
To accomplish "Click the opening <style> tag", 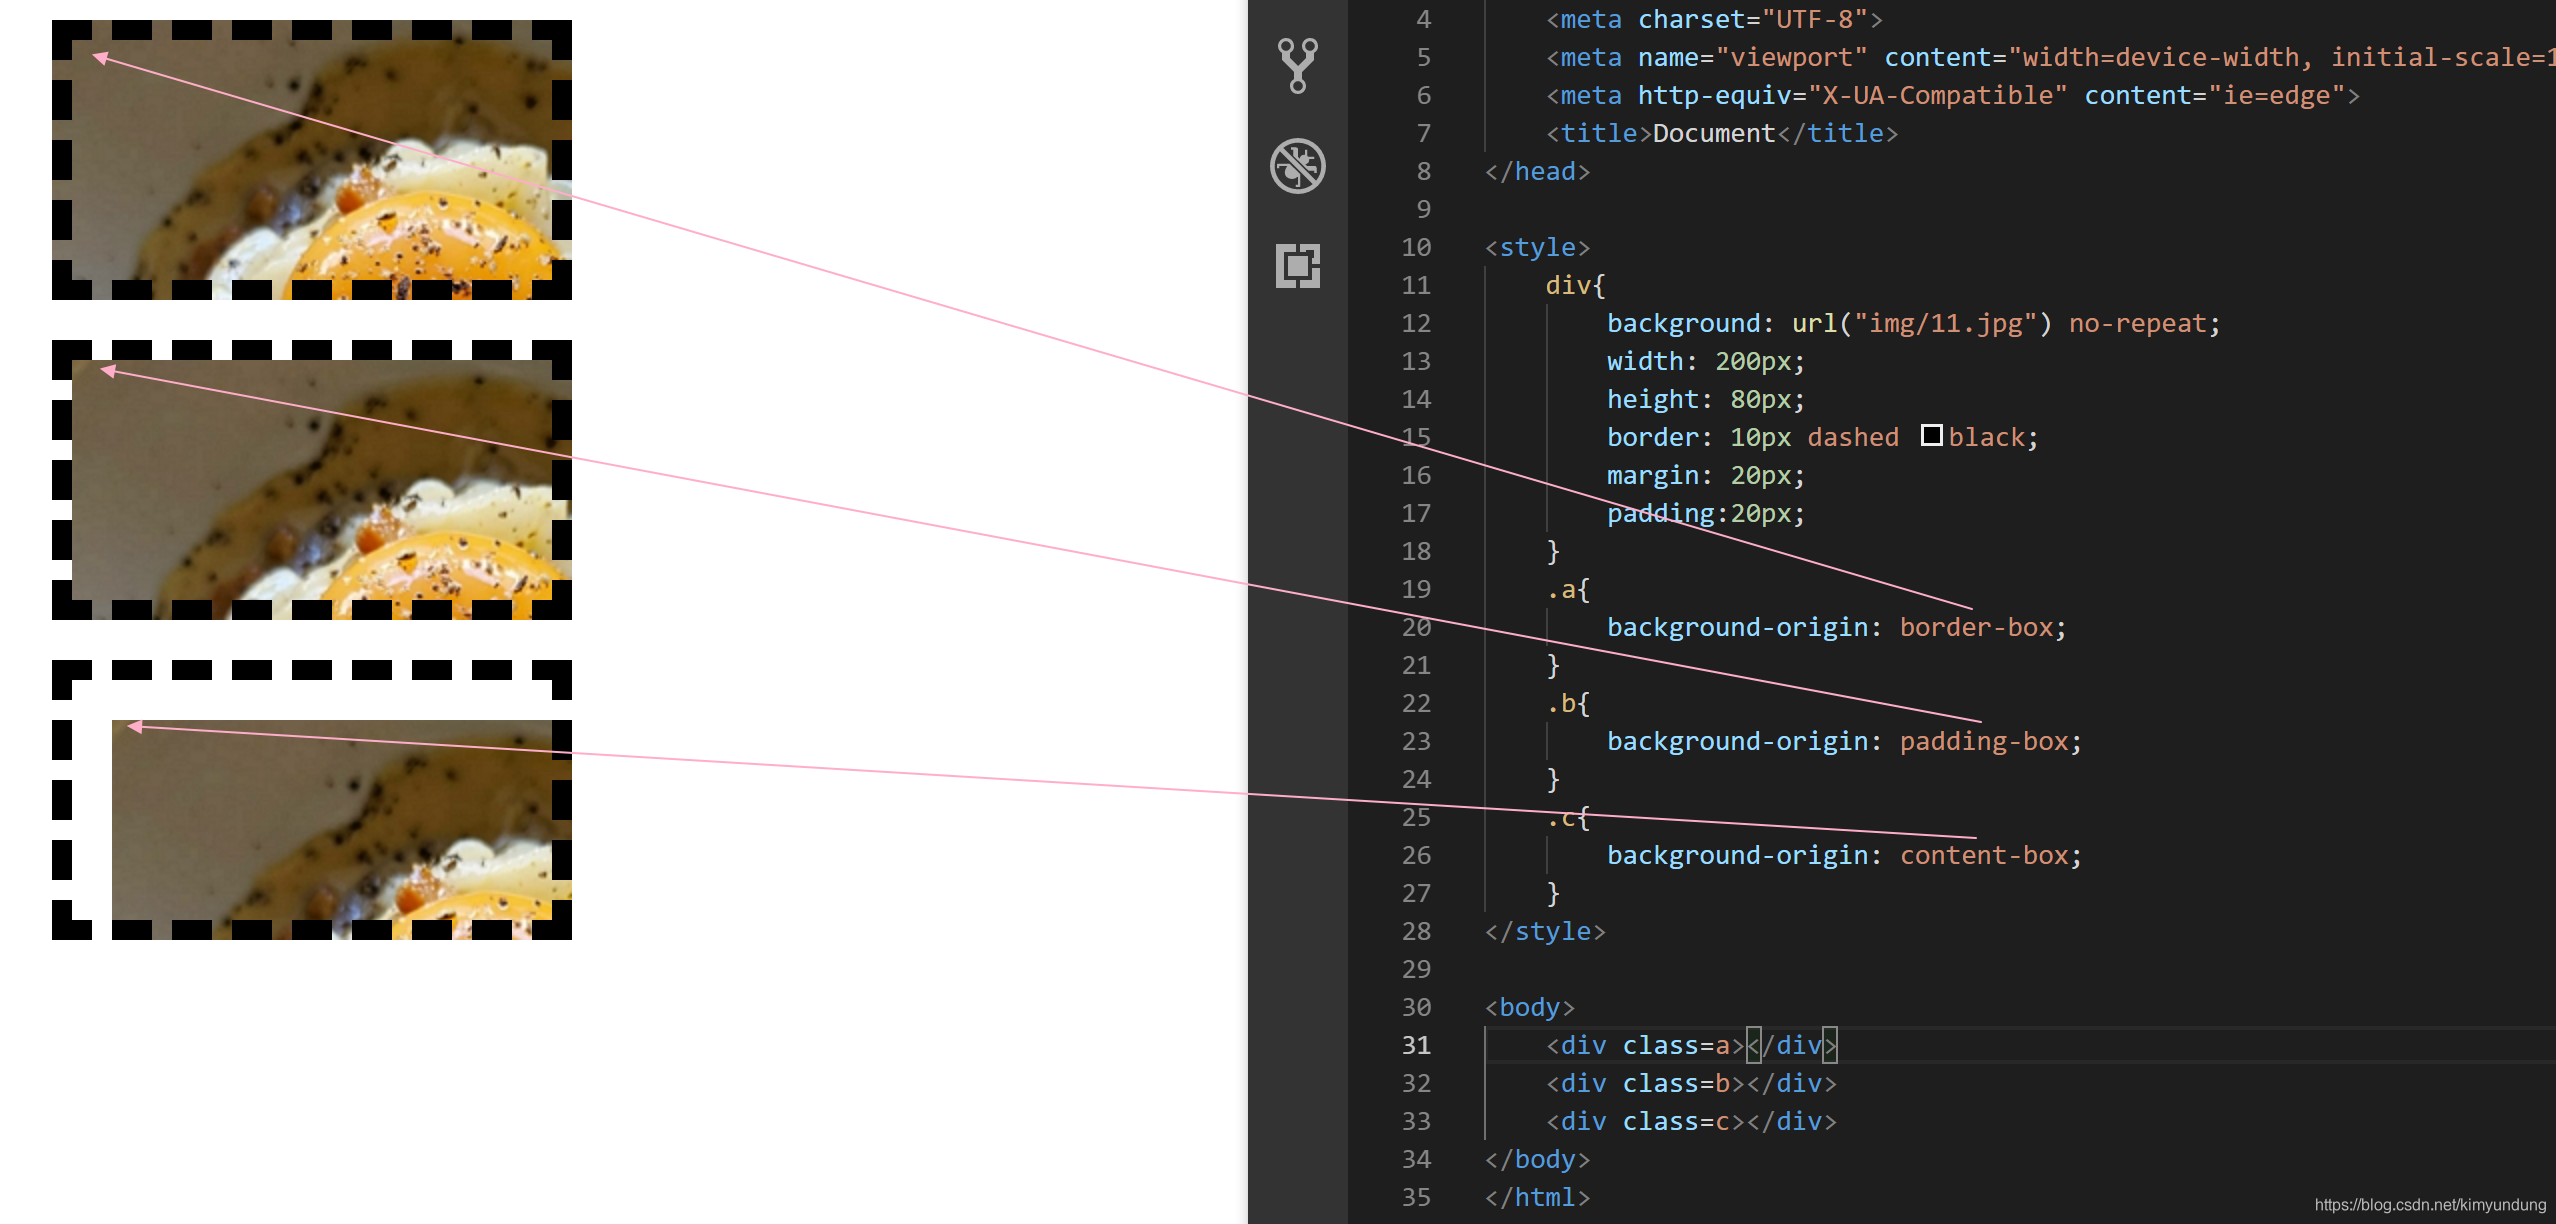I will click(1537, 247).
